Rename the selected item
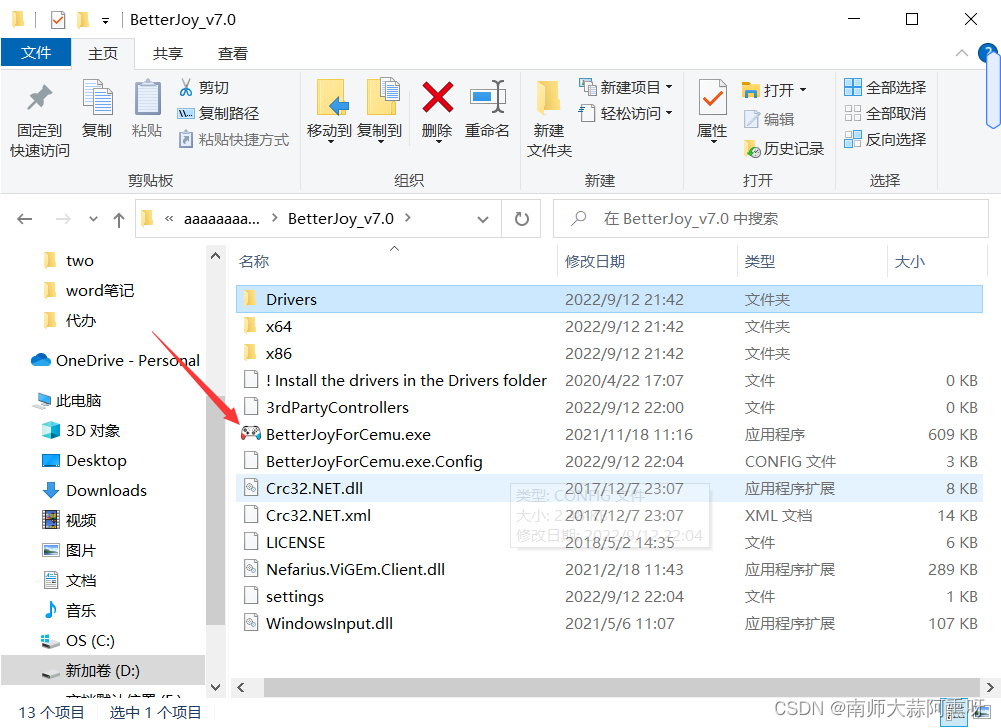 (x=487, y=109)
